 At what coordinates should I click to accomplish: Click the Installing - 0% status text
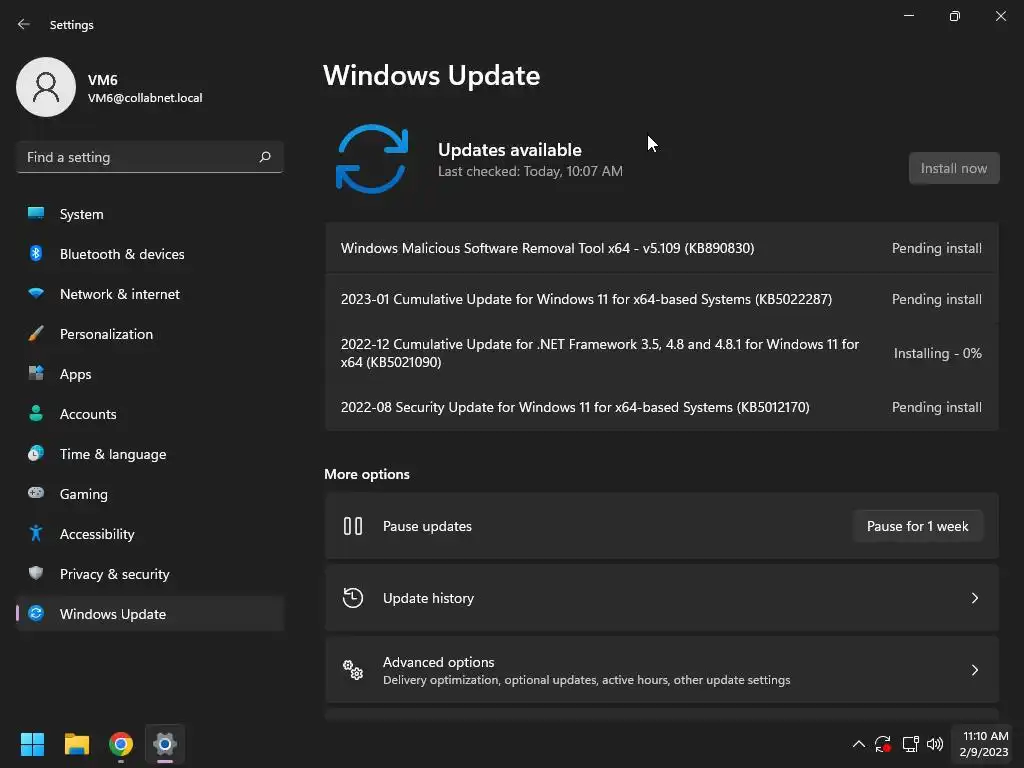click(937, 353)
